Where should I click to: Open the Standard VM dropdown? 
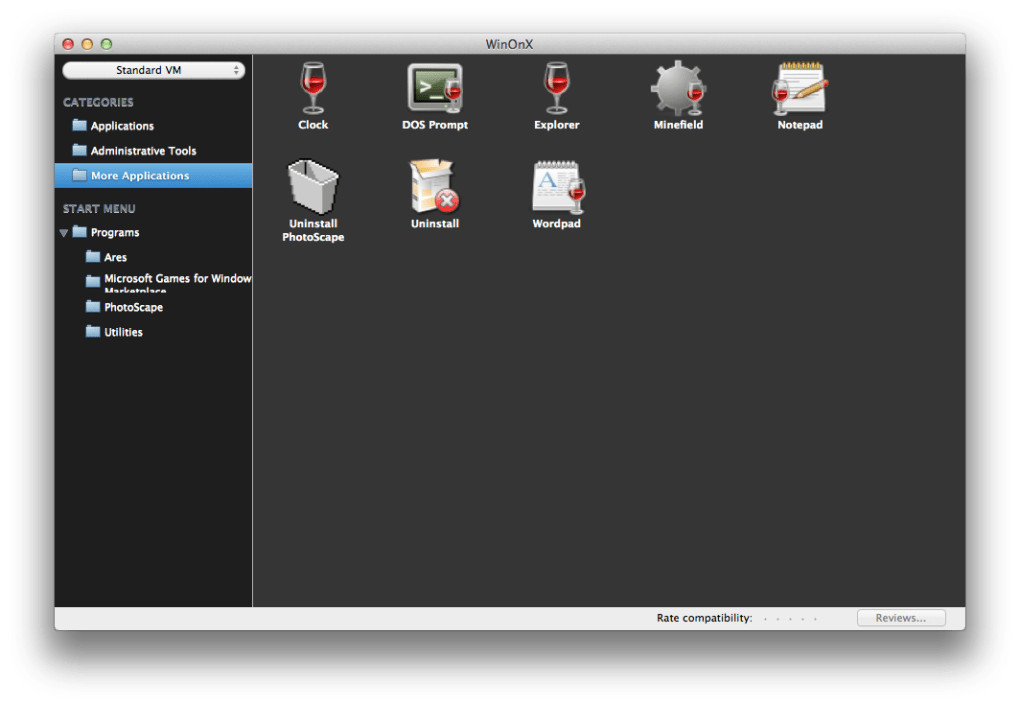pos(154,70)
